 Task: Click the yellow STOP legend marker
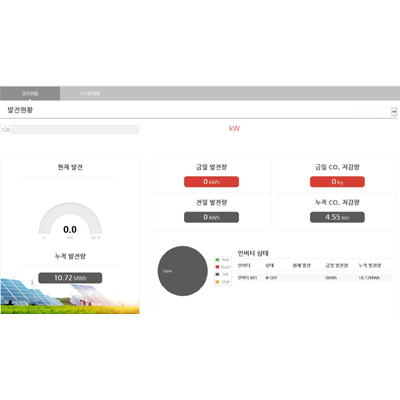pos(217,282)
